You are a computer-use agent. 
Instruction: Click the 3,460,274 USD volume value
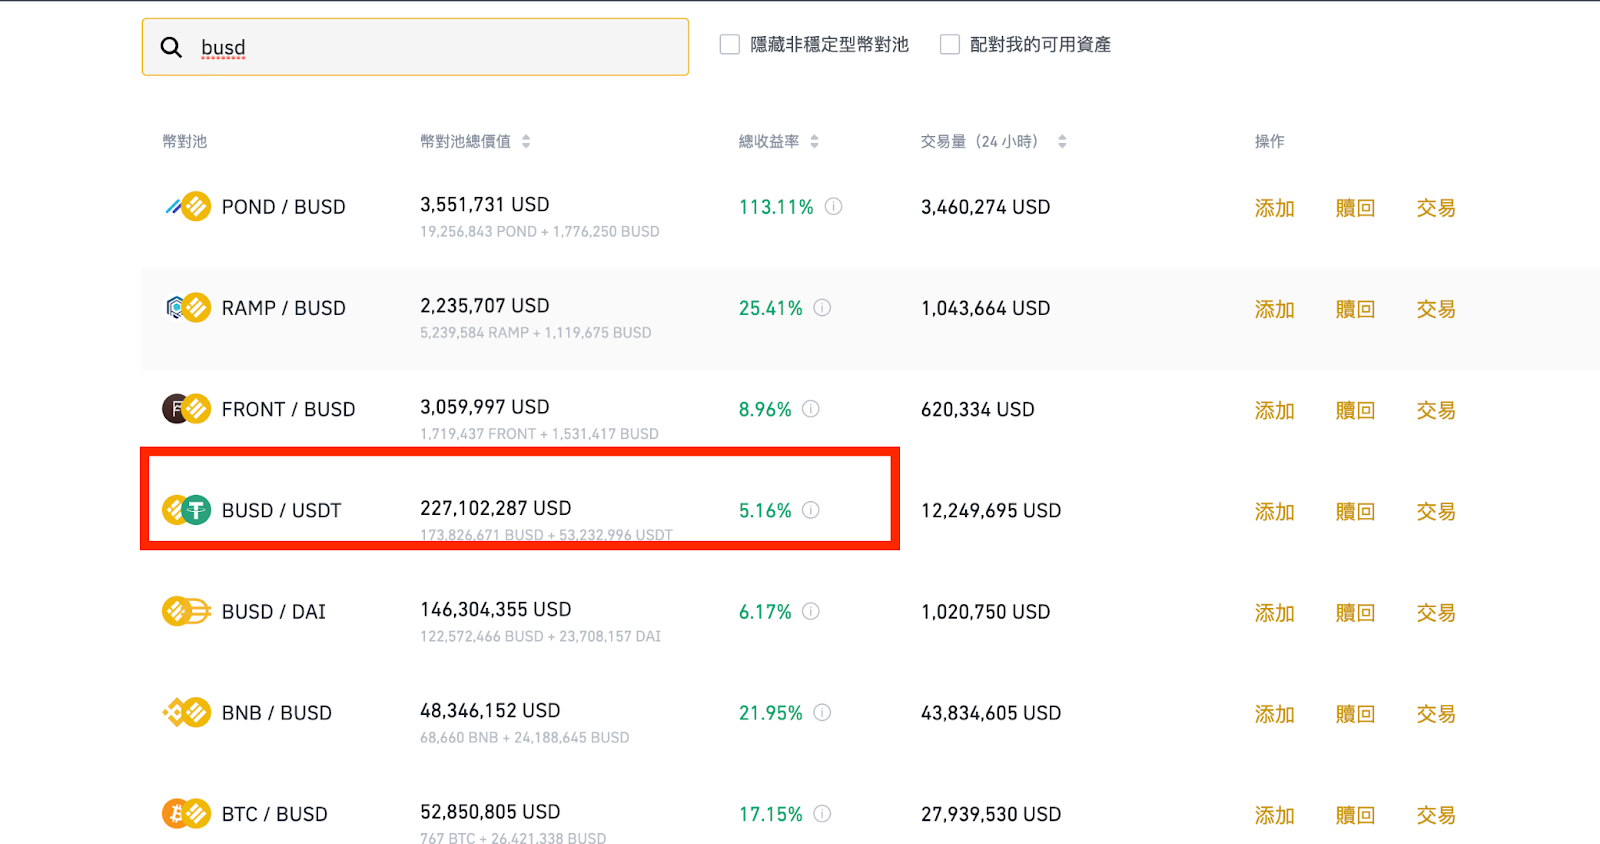(986, 207)
